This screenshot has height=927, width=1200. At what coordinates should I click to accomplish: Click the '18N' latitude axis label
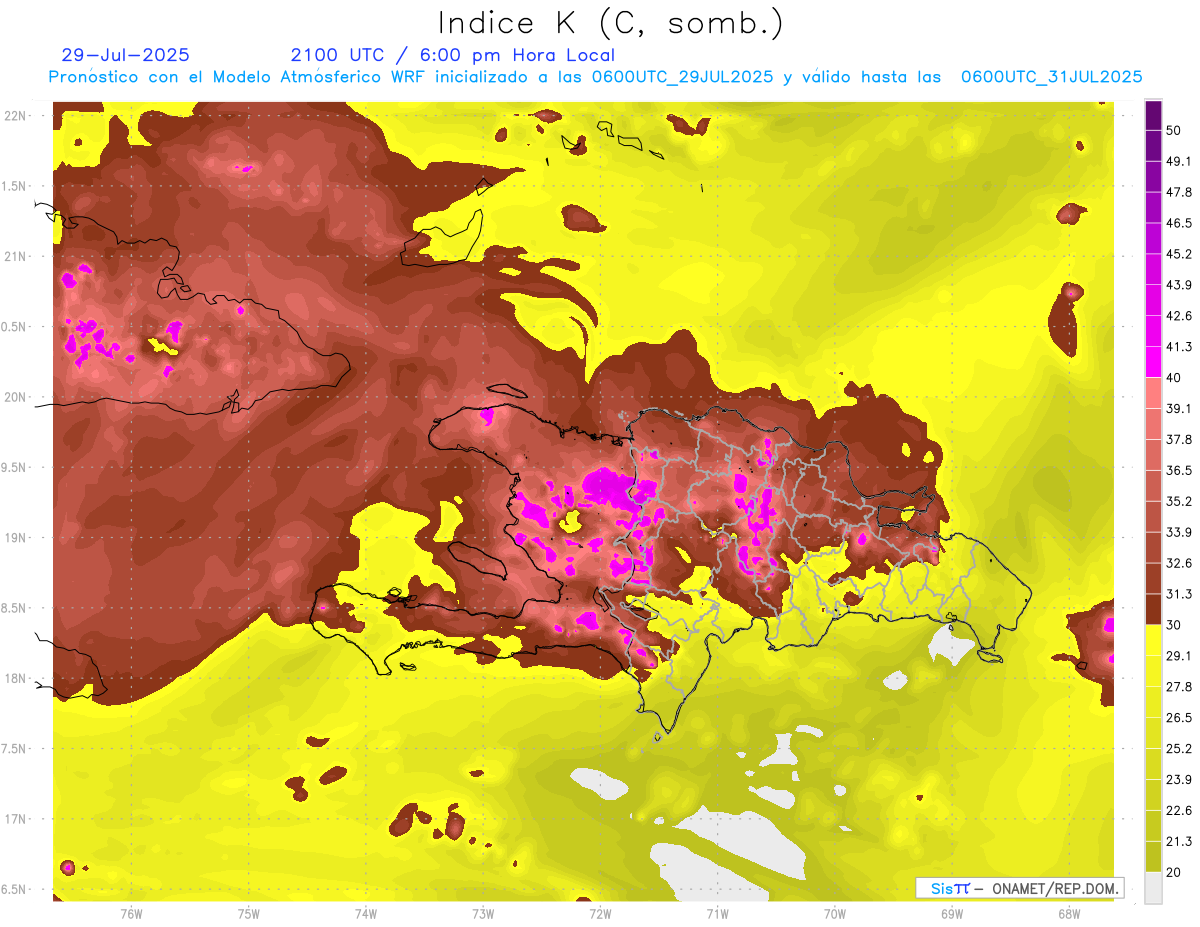[15, 678]
